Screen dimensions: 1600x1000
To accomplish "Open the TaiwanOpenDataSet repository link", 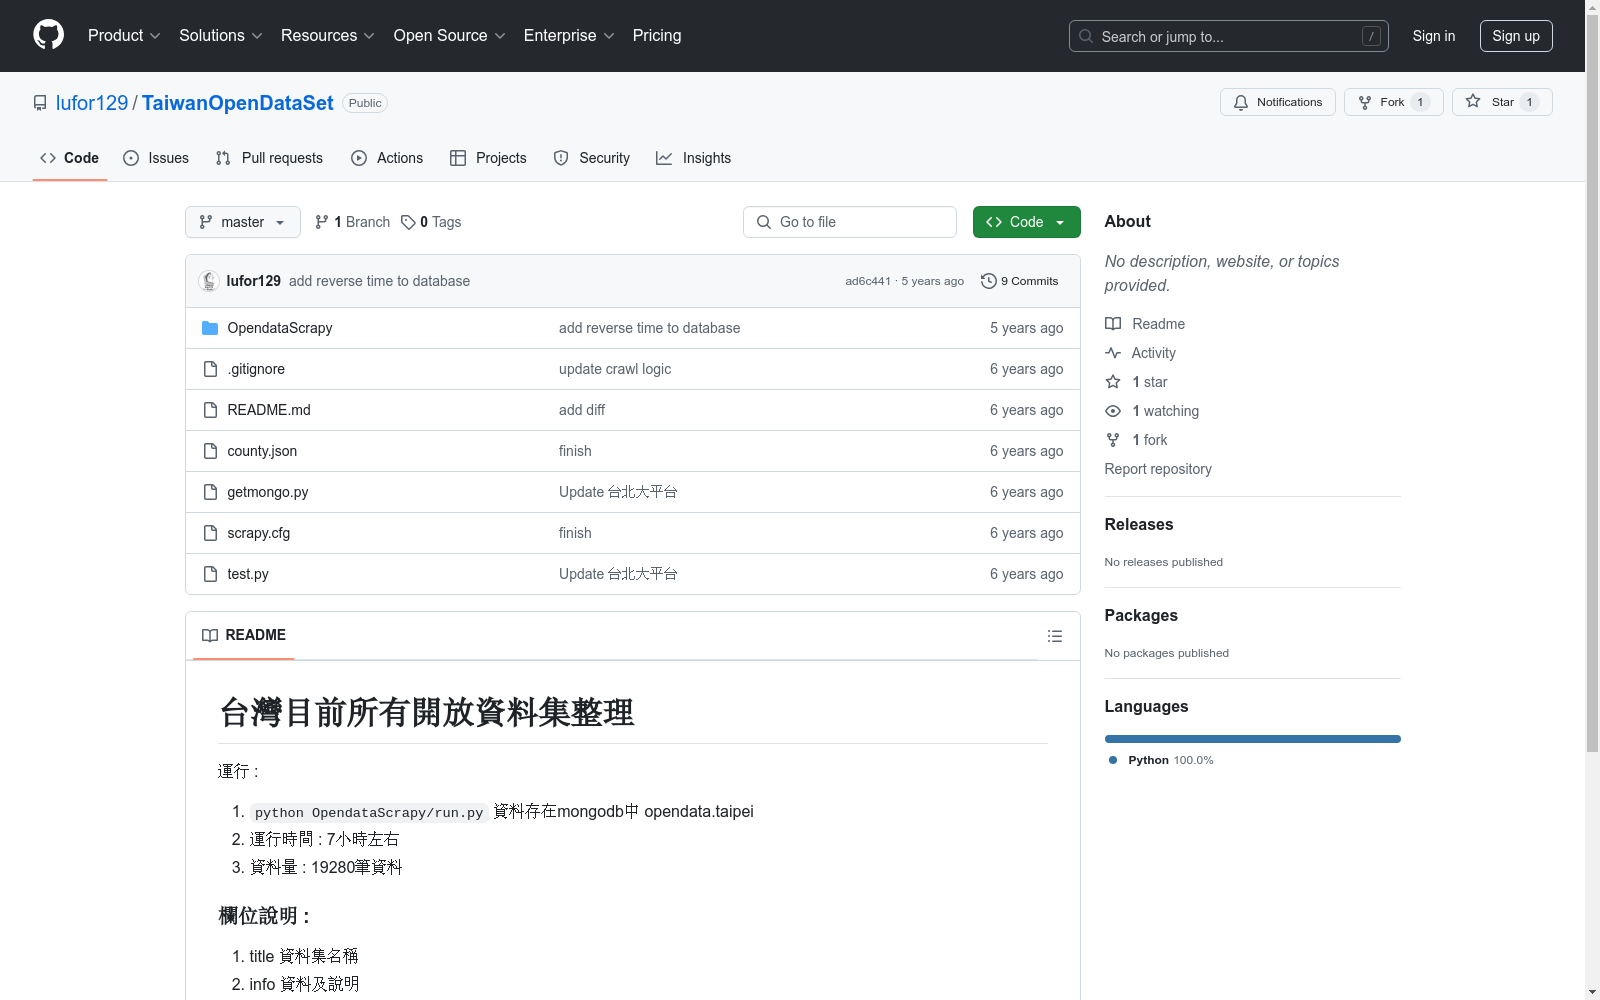I will tap(238, 103).
